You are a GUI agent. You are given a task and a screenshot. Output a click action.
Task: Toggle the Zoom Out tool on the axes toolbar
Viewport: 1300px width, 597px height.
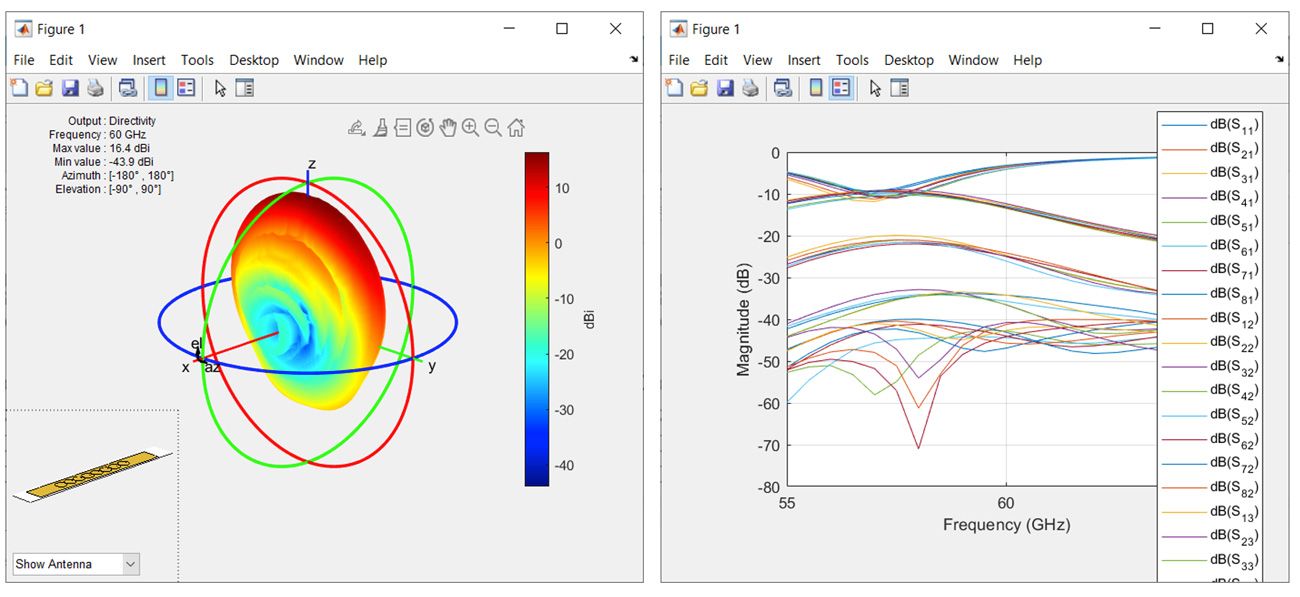pyautogui.click(x=492, y=127)
